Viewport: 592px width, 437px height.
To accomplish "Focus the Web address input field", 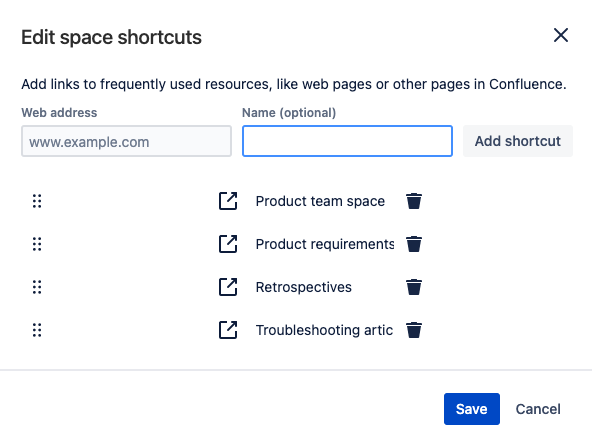I will click(x=126, y=141).
